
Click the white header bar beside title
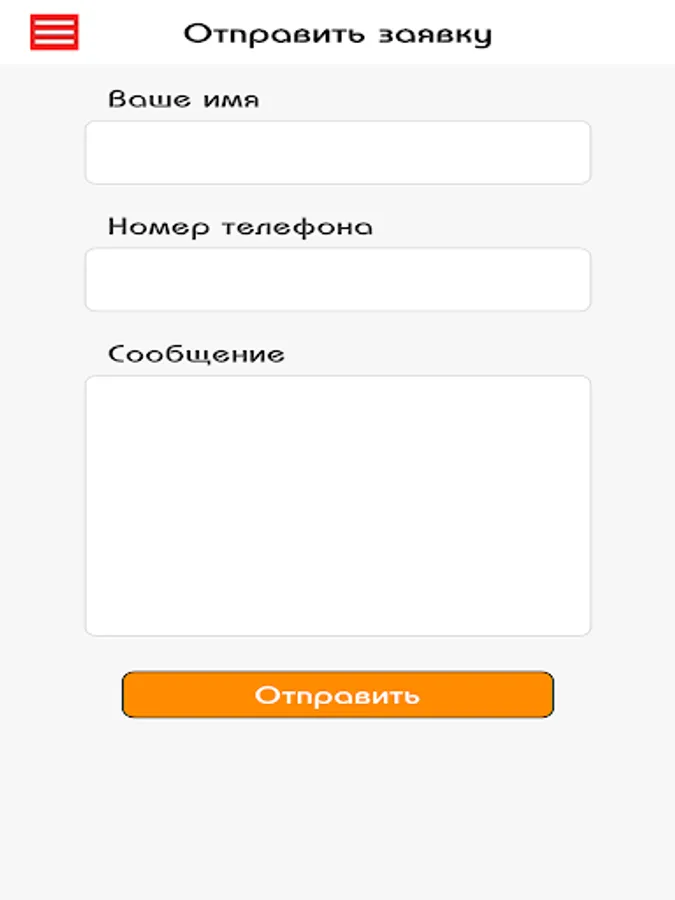pyautogui.click(x=580, y=32)
